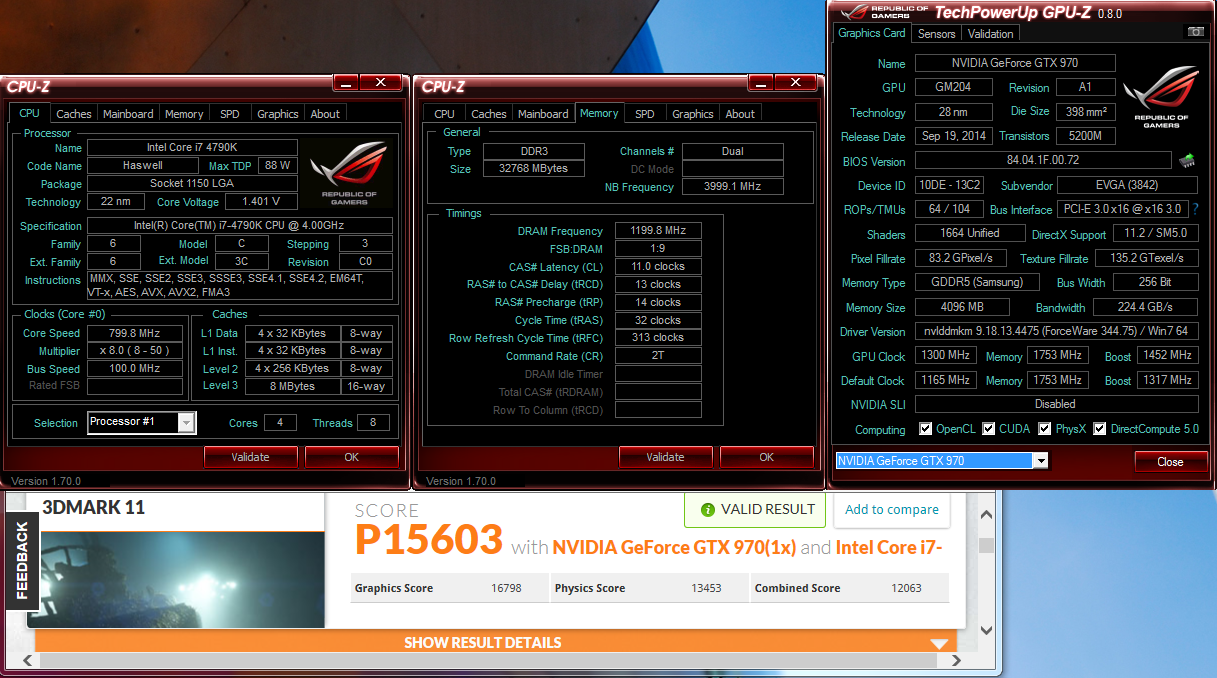Click the Memory Size value 32768 MBytes
Screen dimensions: 1217x678
(x=536, y=168)
